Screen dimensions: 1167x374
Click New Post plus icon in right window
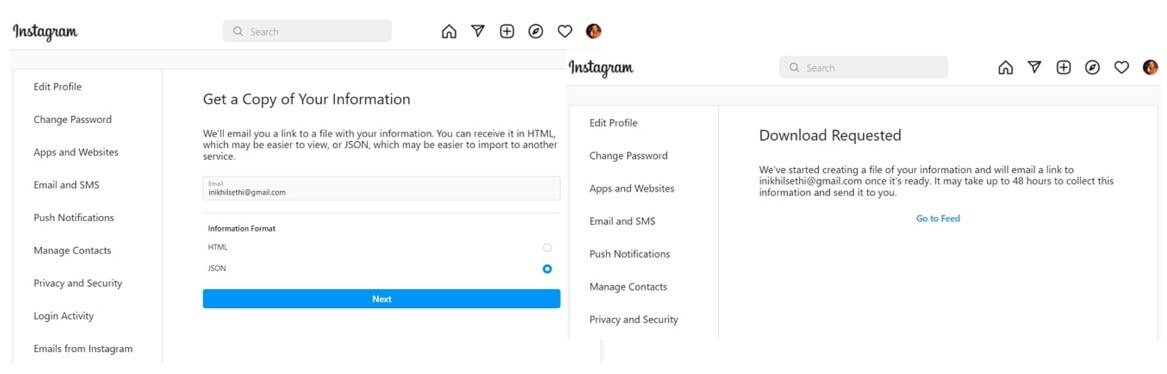click(x=1064, y=68)
